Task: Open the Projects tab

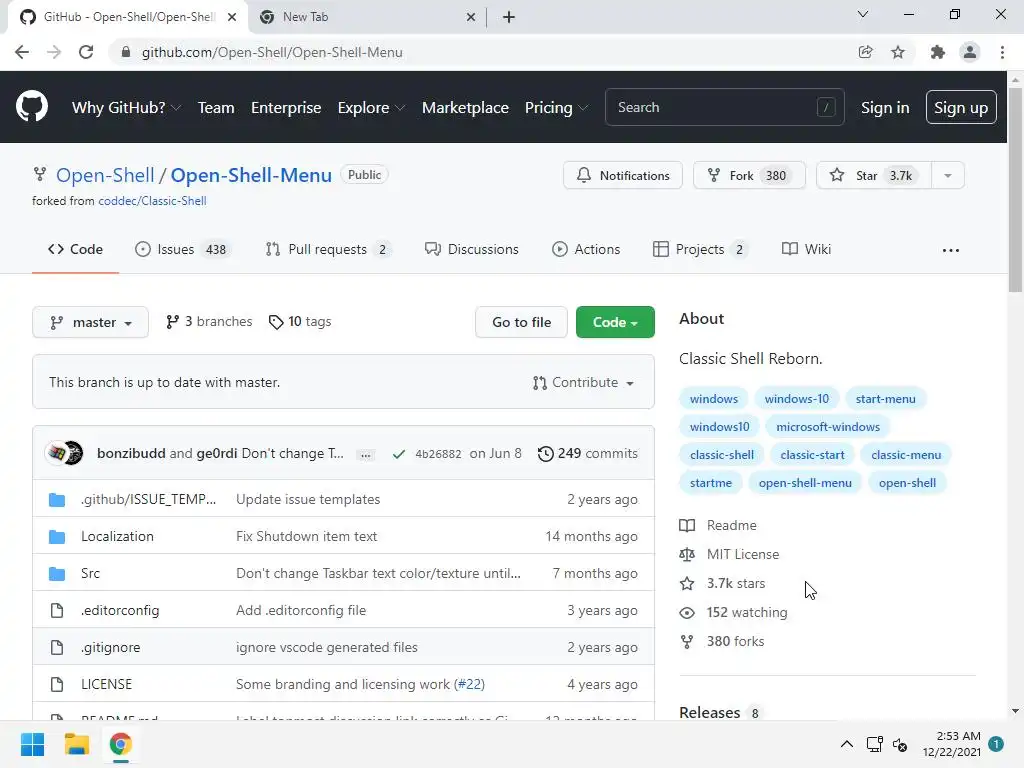Action: tap(699, 249)
